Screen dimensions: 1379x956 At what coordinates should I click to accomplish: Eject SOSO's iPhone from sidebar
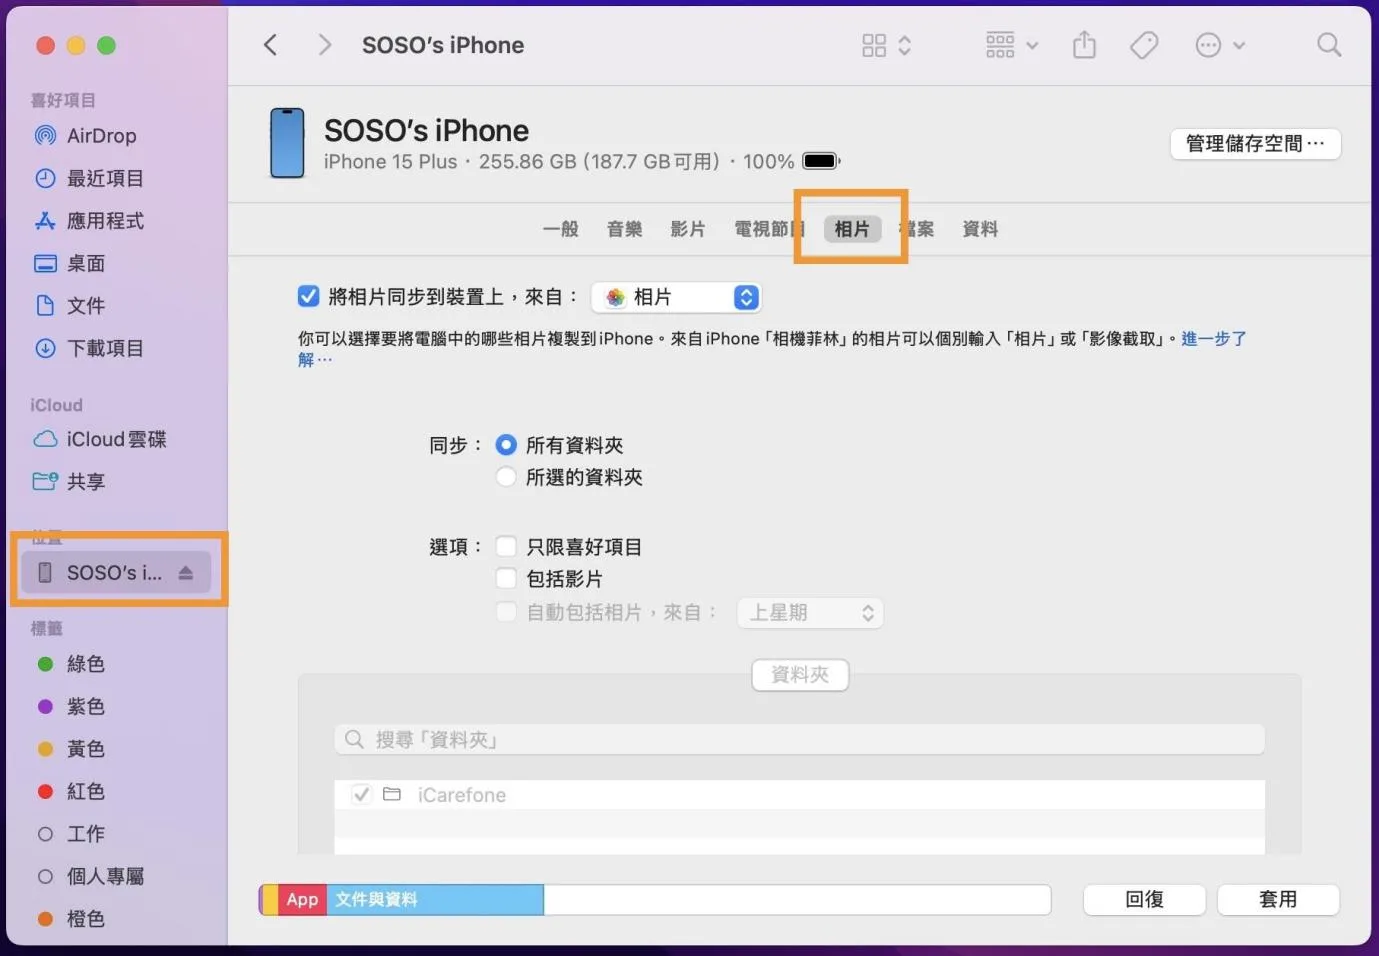[186, 573]
